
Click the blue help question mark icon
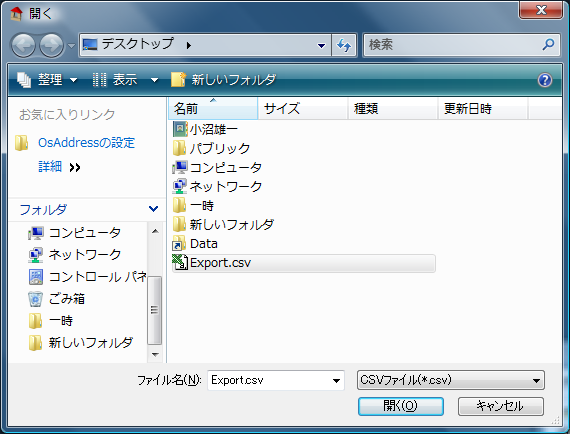tap(545, 80)
